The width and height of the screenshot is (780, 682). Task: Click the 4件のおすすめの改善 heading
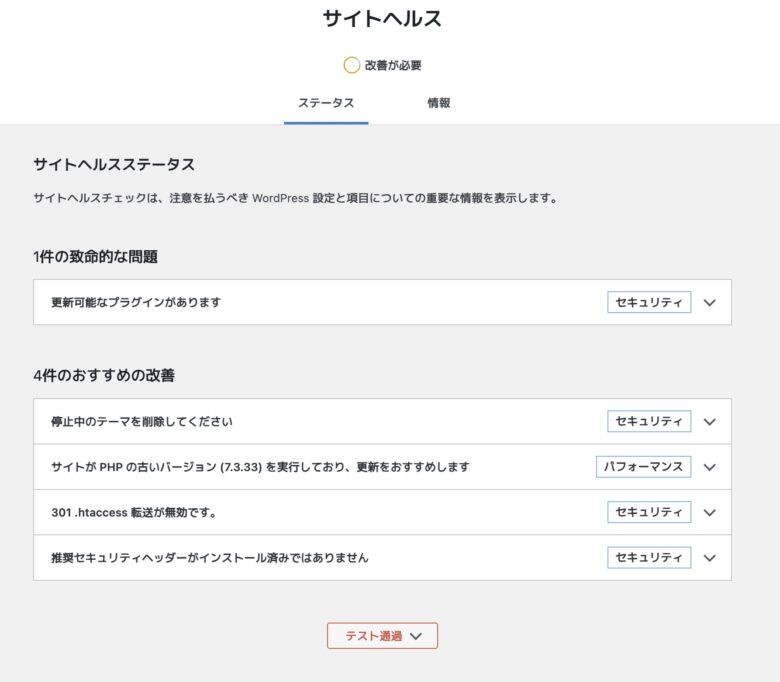(104, 375)
